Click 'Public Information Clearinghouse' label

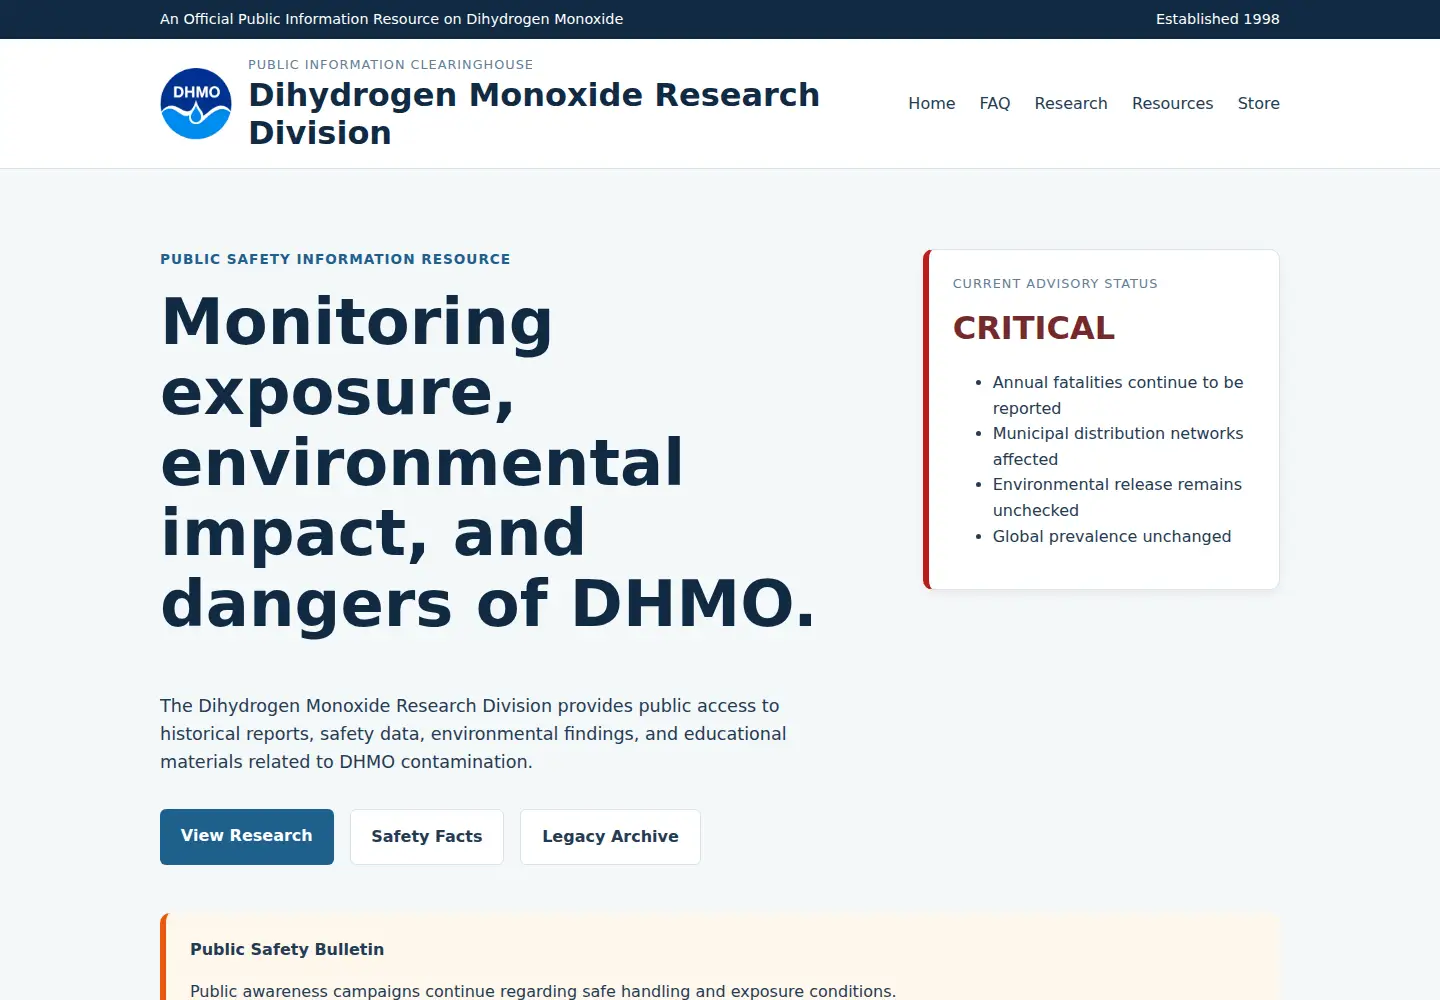pyautogui.click(x=390, y=64)
